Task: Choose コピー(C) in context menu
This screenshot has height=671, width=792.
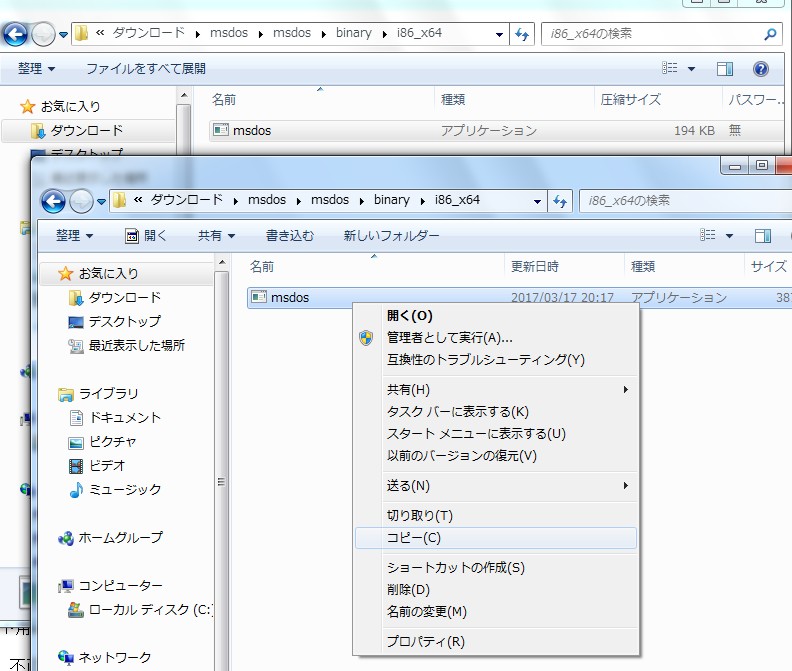Action: coord(496,538)
